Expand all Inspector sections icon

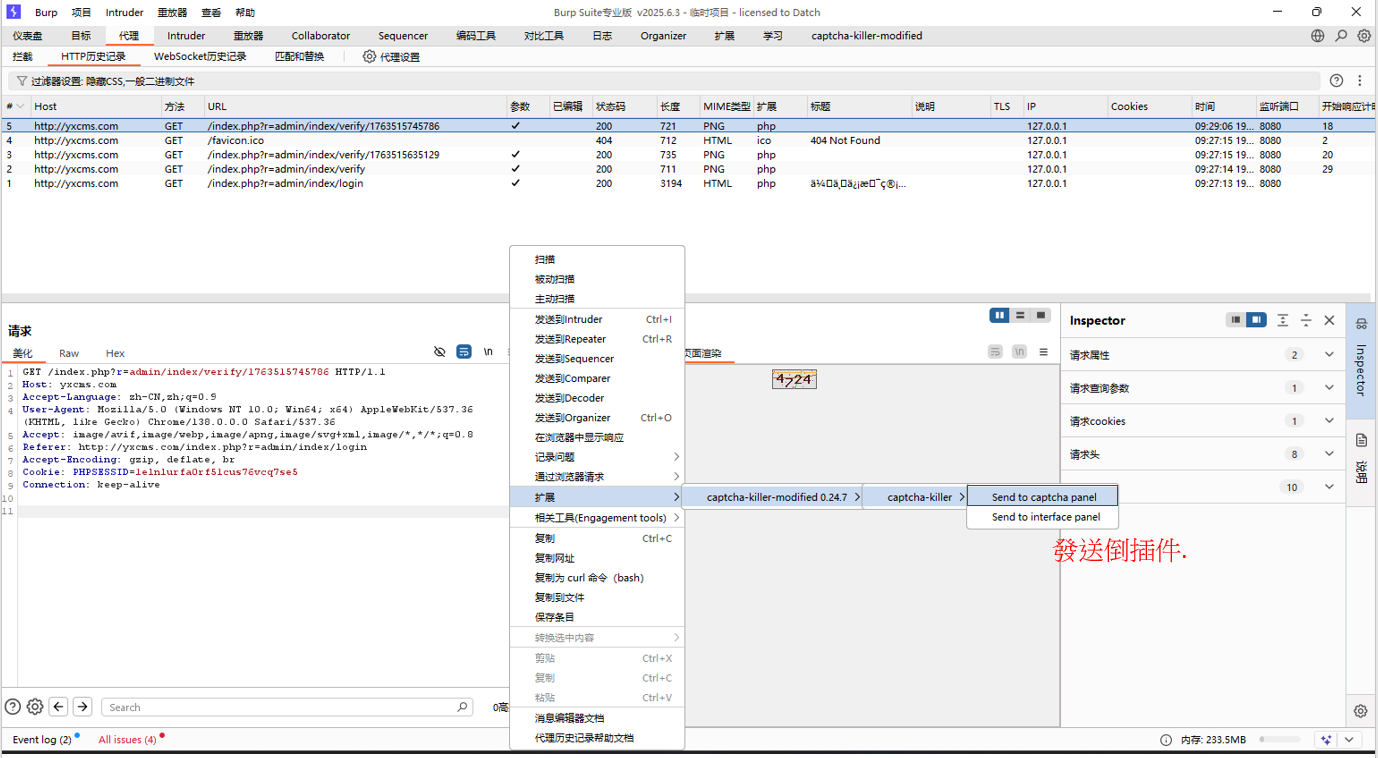(x=1283, y=320)
